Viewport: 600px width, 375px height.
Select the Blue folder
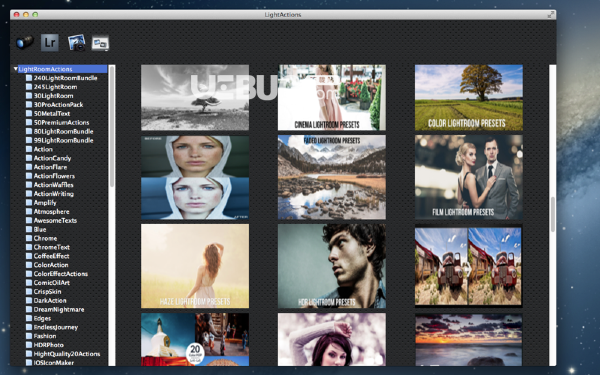[x=36, y=229]
